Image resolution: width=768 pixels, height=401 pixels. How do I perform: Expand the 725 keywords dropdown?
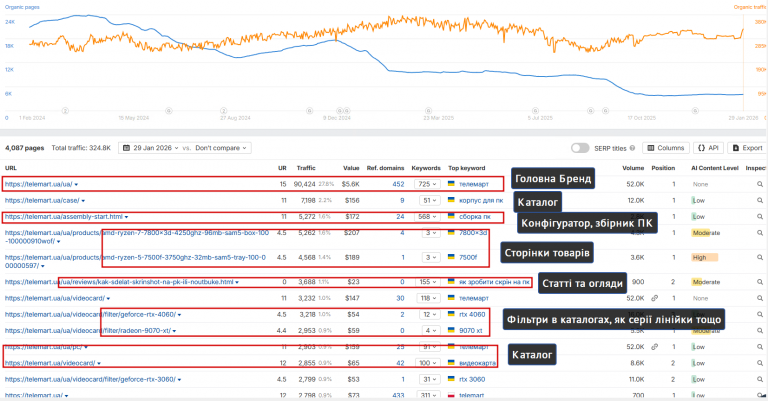427,184
